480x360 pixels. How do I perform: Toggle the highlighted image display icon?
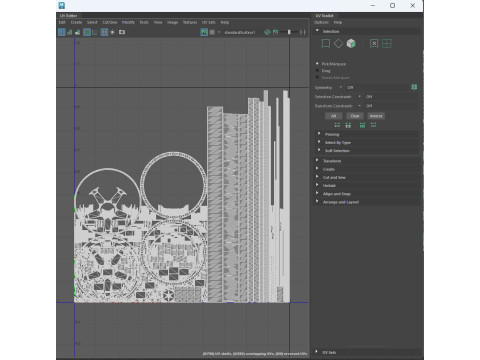click(x=204, y=32)
